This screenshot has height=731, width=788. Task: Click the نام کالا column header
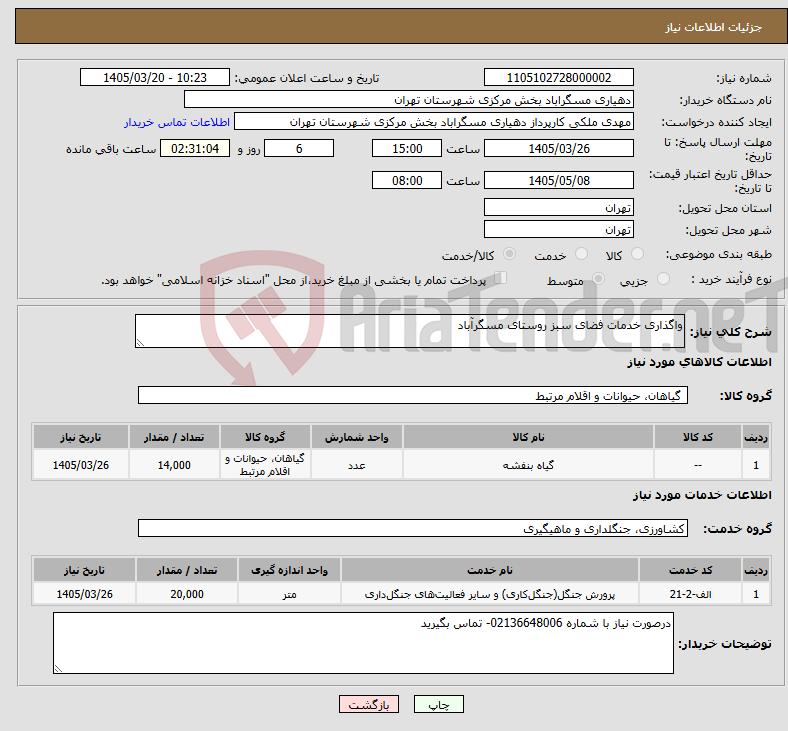[528, 437]
